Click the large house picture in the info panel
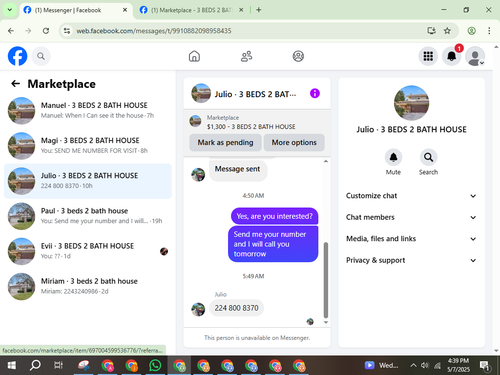 point(411,103)
